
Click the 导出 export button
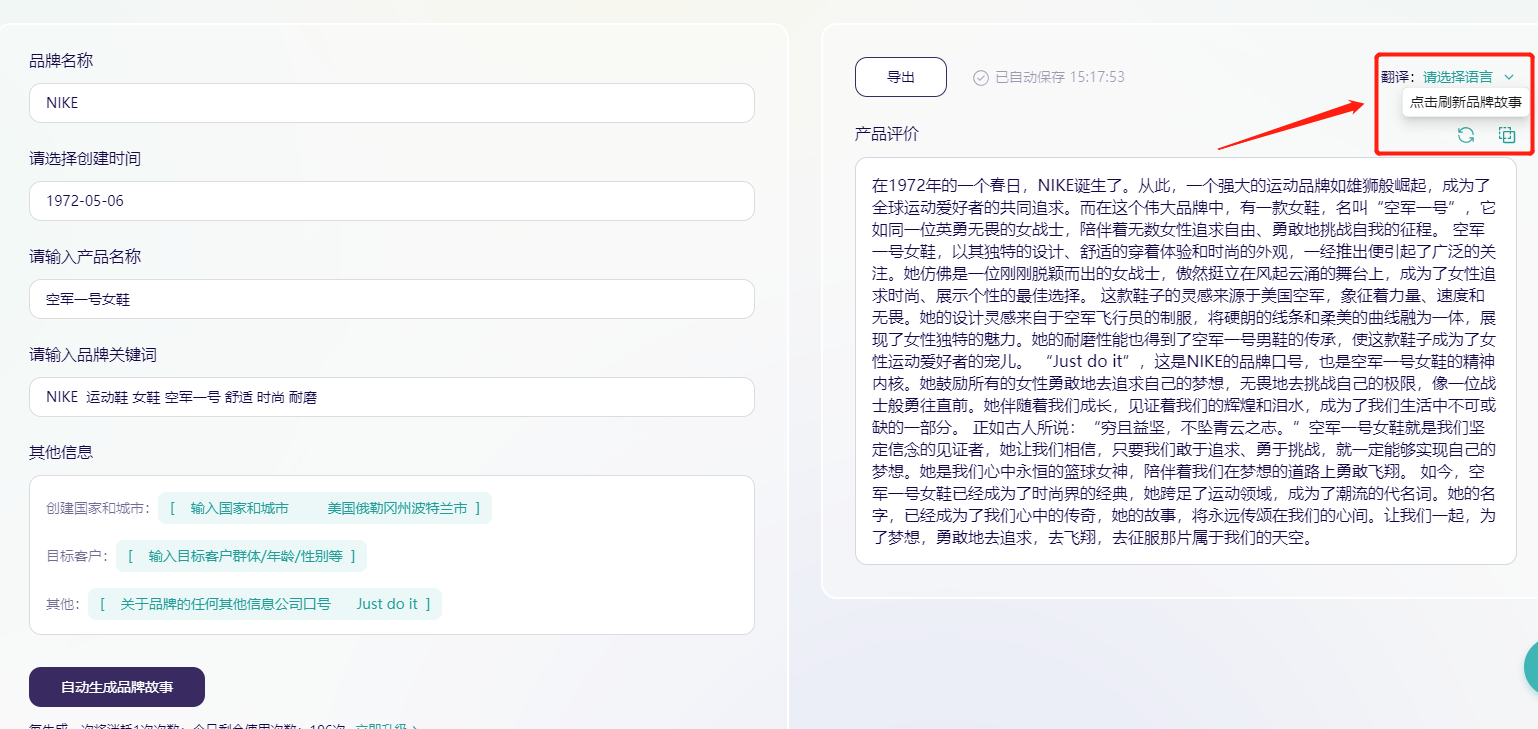[901, 77]
